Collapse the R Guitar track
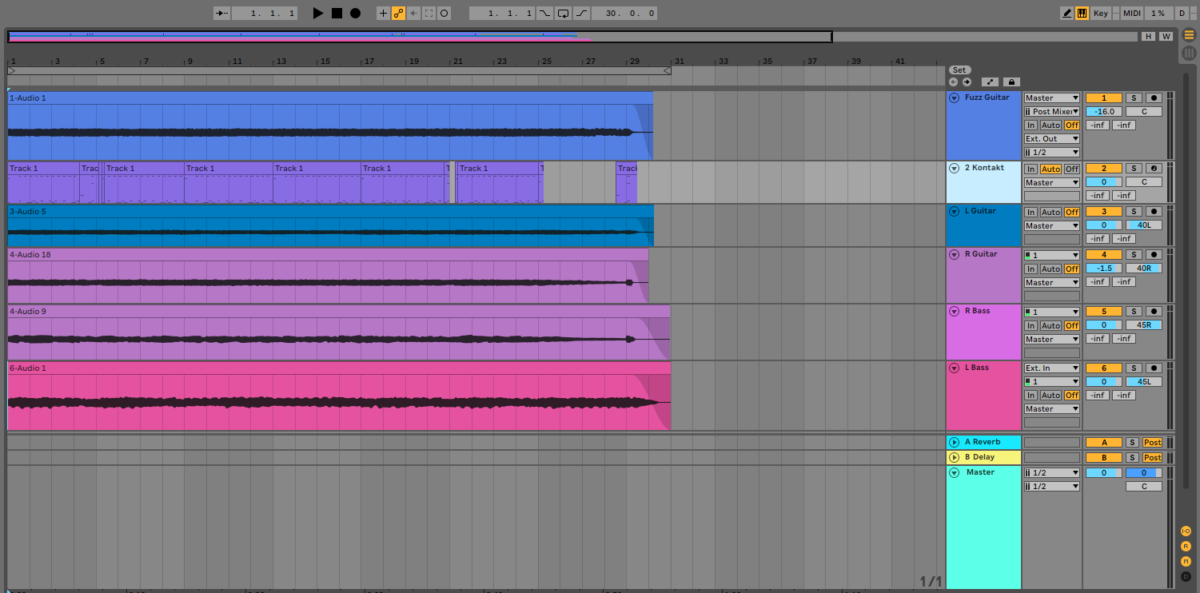 (x=954, y=254)
